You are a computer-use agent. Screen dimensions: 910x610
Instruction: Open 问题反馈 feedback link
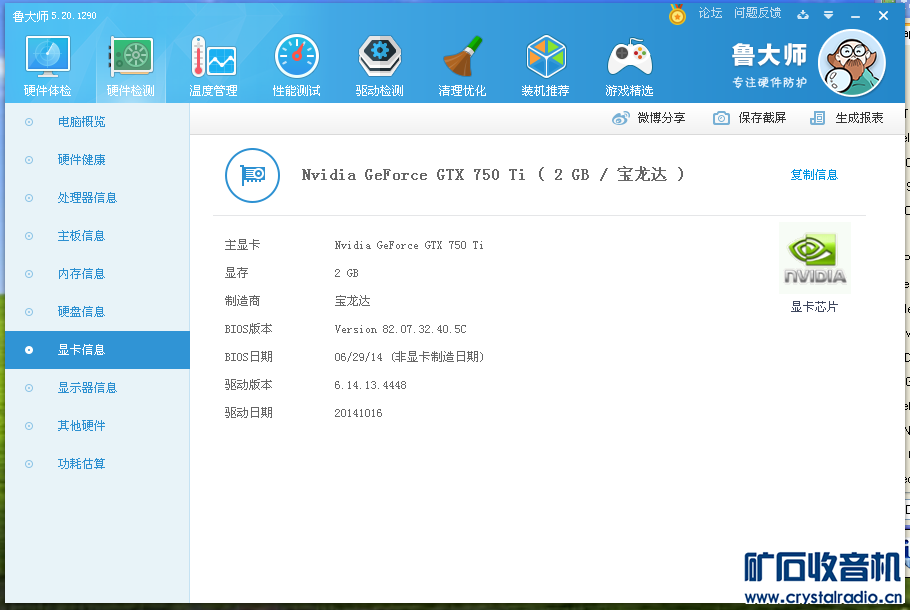click(x=757, y=13)
